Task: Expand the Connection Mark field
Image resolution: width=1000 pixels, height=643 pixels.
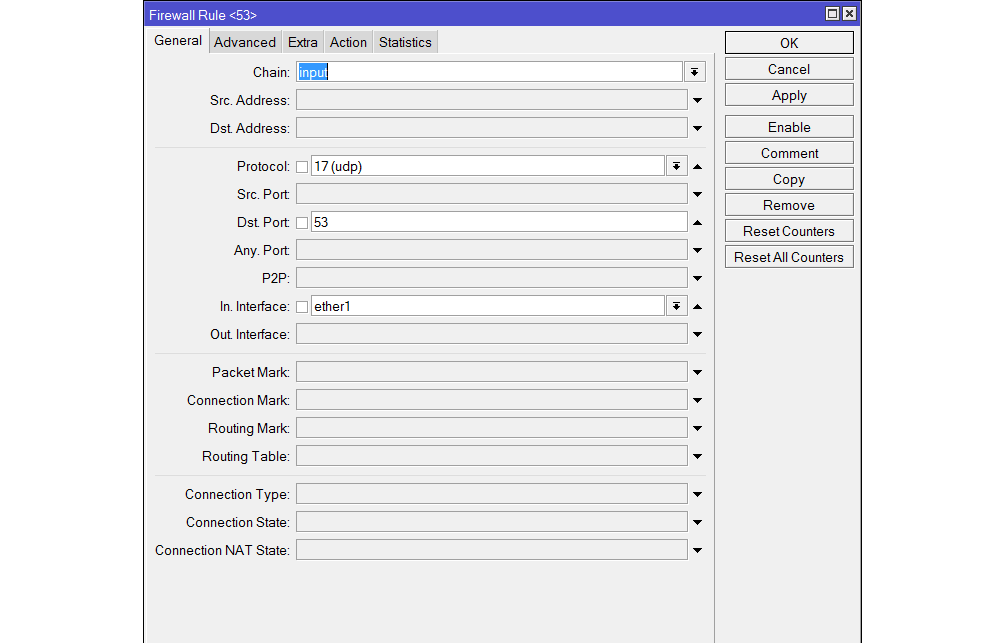Action: point(698,401)
